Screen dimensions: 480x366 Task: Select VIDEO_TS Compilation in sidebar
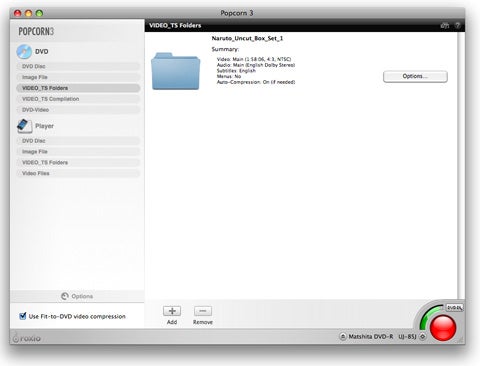click(x=78, y=99)
